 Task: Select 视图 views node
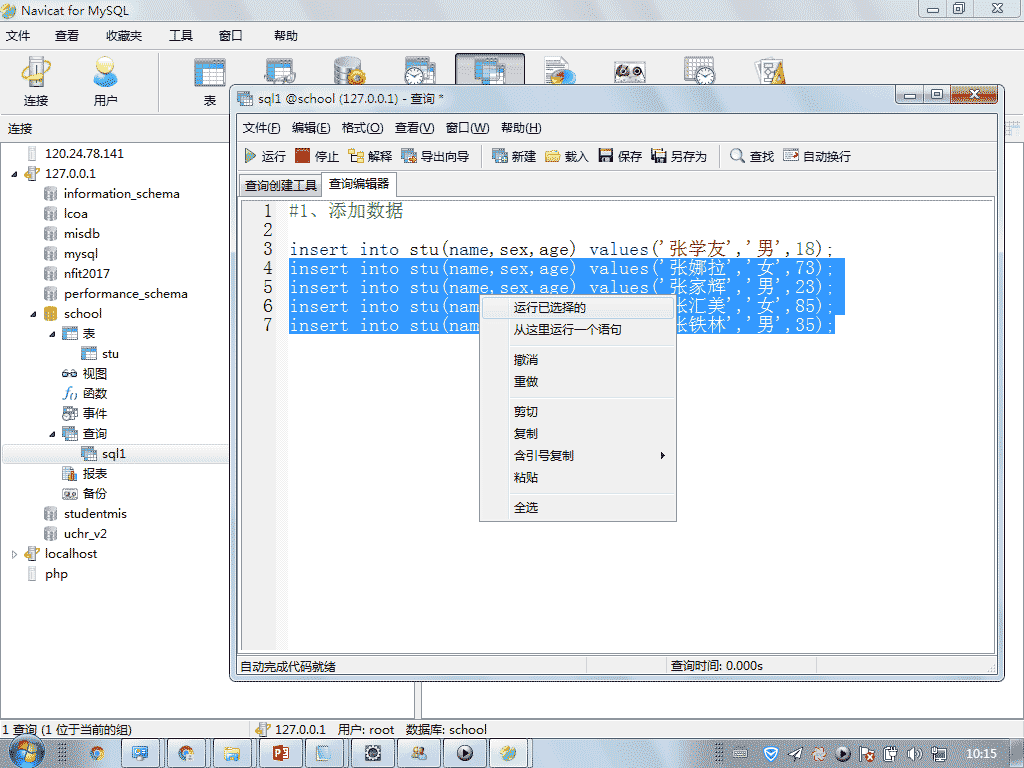tap(94, 374)
